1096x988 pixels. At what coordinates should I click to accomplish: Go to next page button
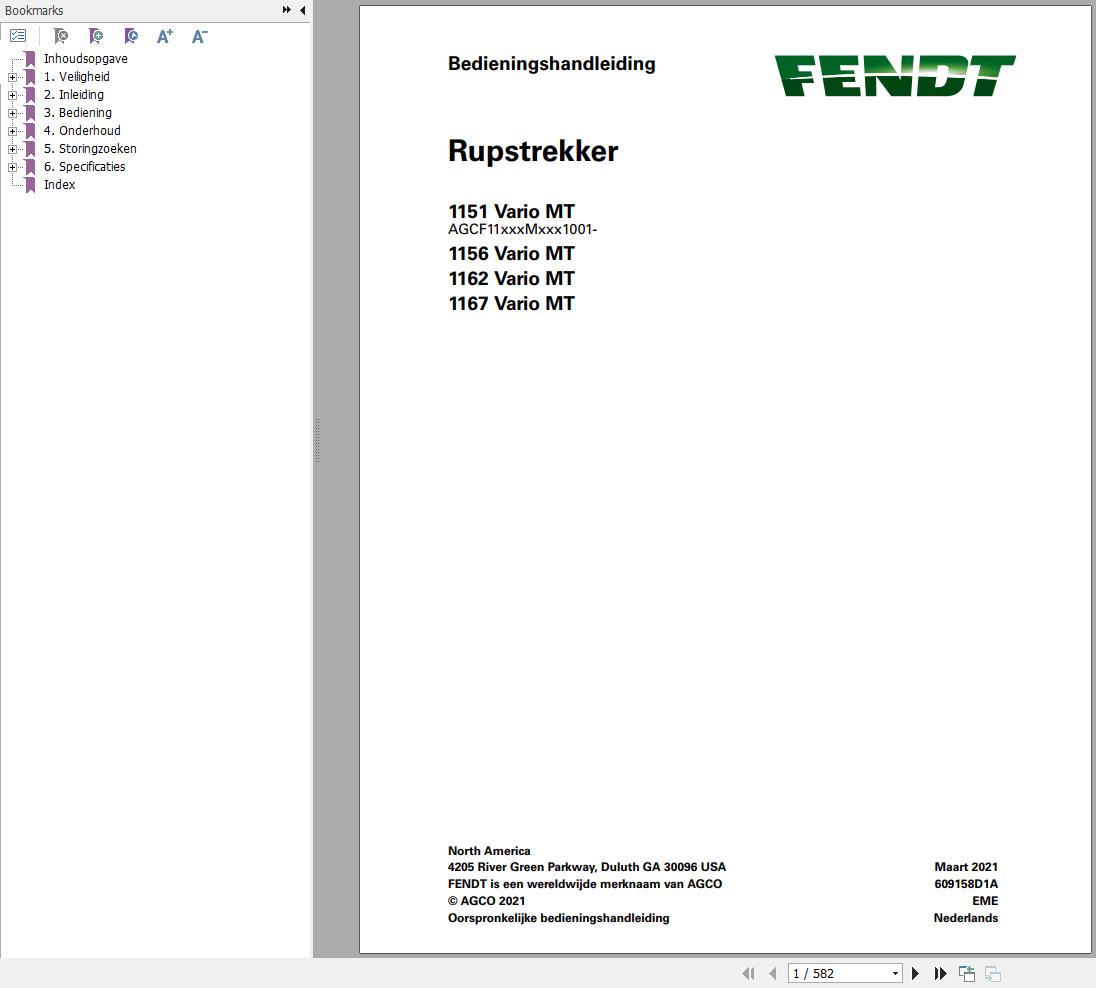tap(916, 973)
